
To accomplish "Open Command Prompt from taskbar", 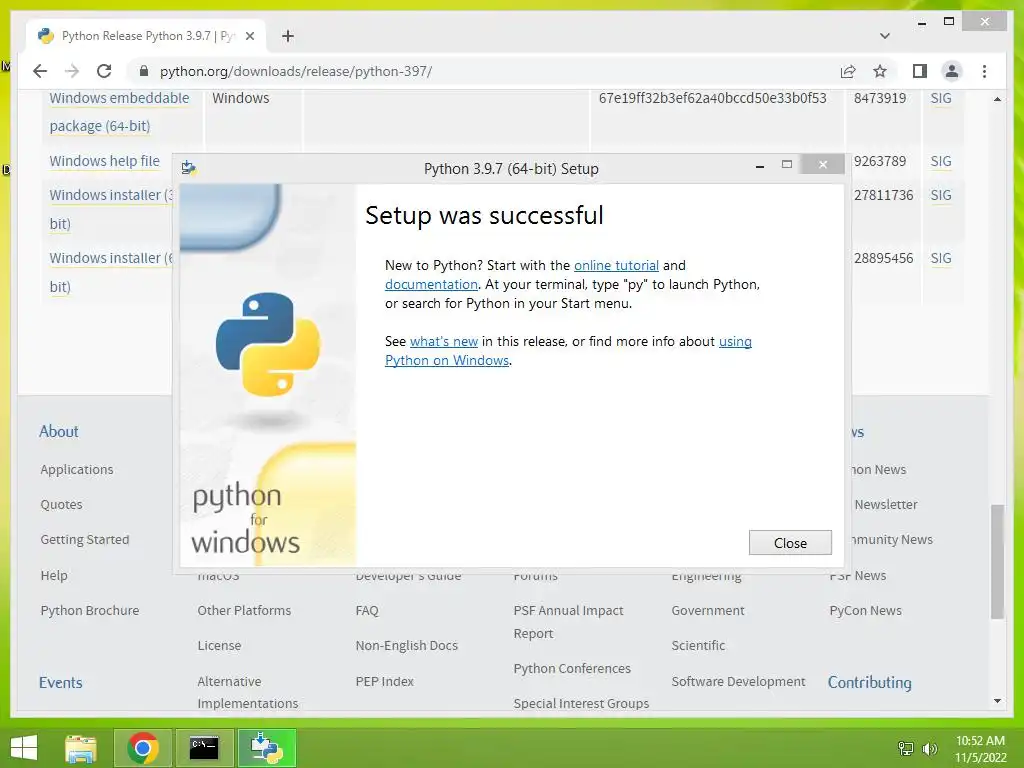I will pos(204,748).
